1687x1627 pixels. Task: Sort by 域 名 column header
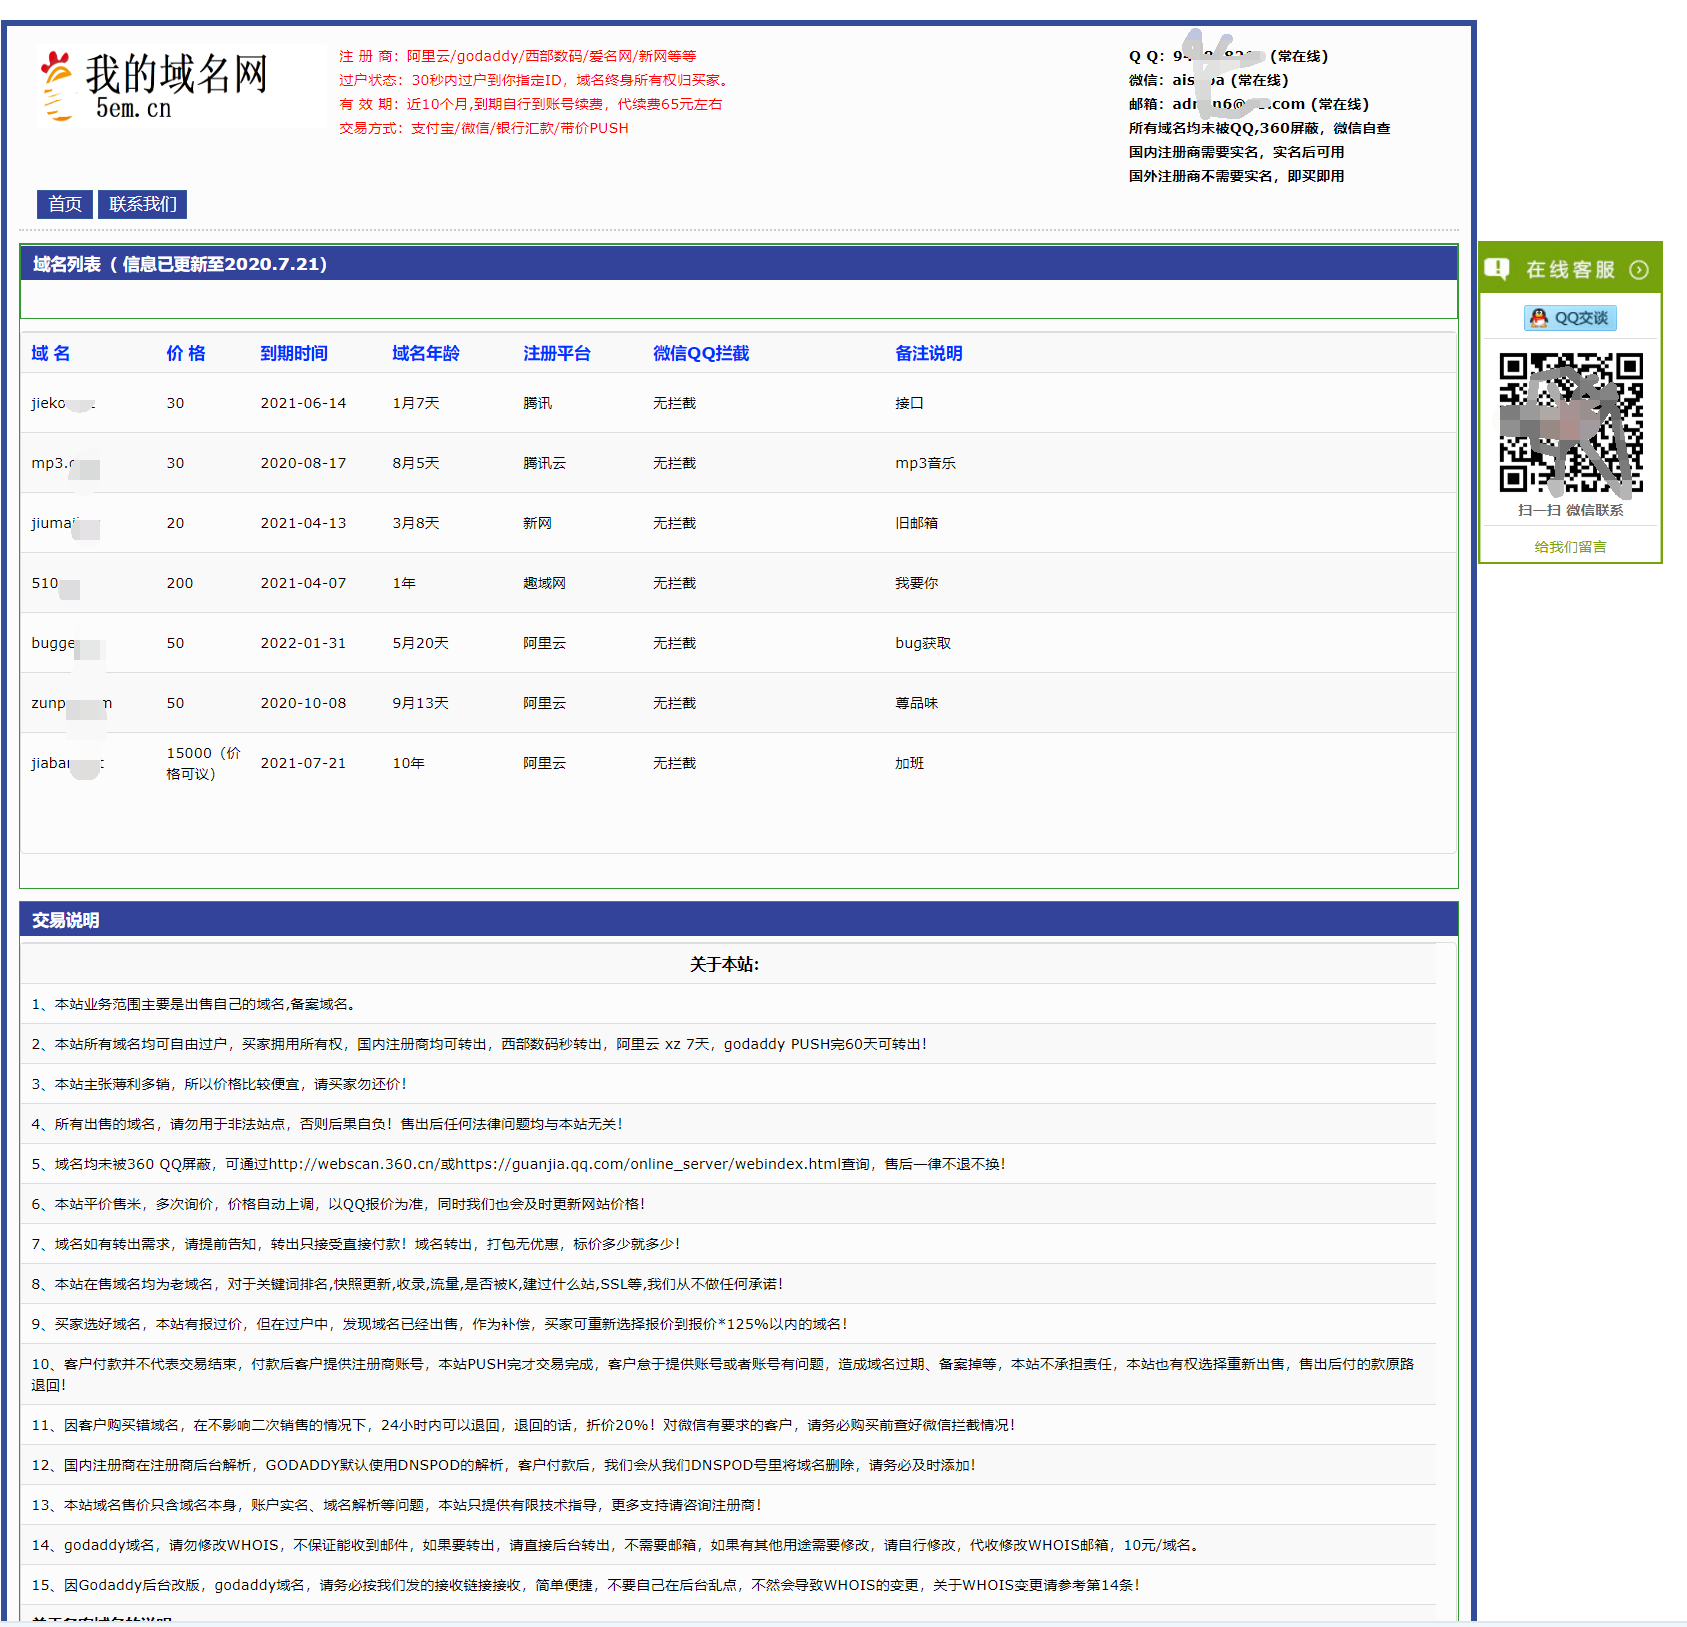51,353
